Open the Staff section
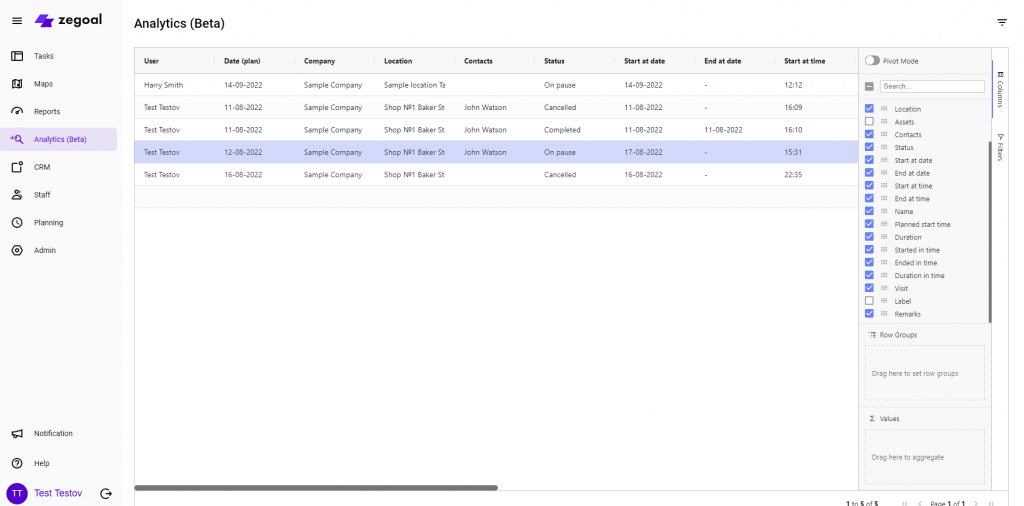 tap(42, 195)
